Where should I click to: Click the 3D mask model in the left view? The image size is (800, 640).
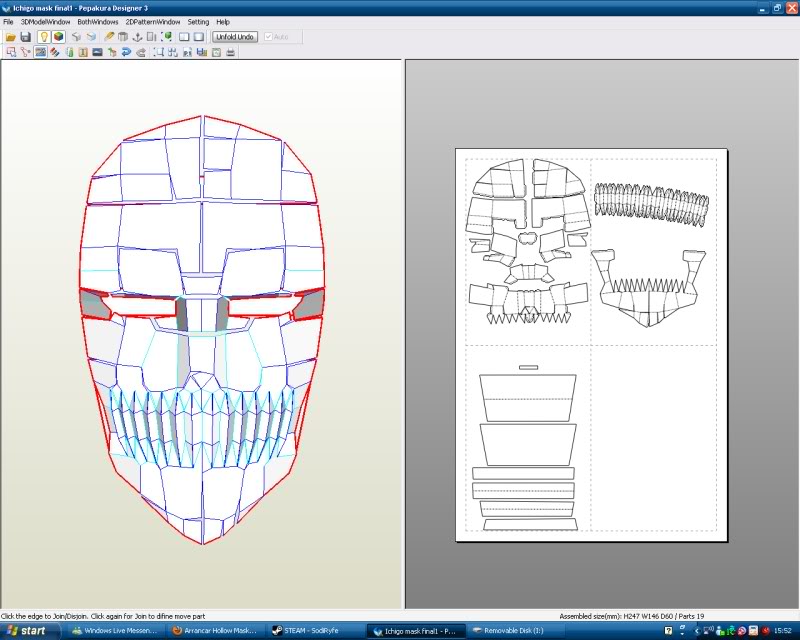coord(202,330)
